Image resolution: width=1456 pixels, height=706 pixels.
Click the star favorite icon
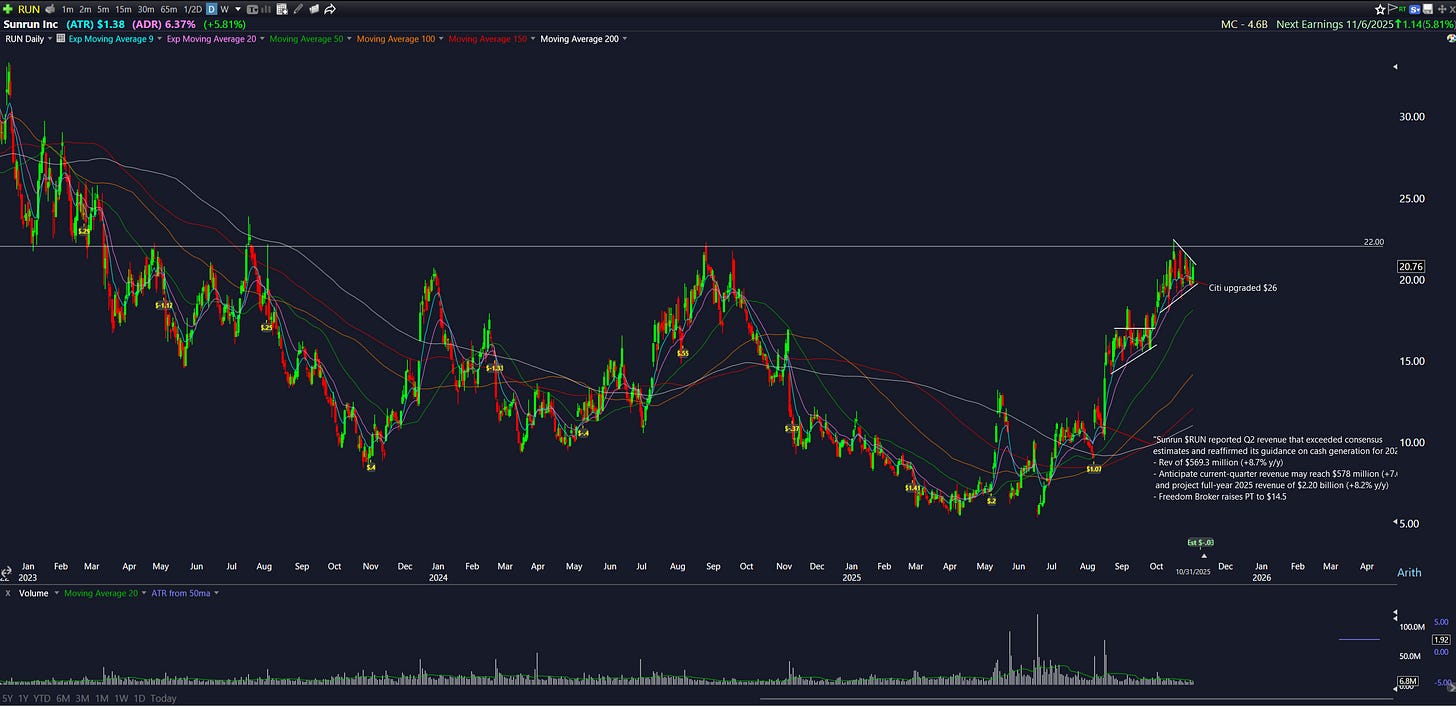[1380, 9]
